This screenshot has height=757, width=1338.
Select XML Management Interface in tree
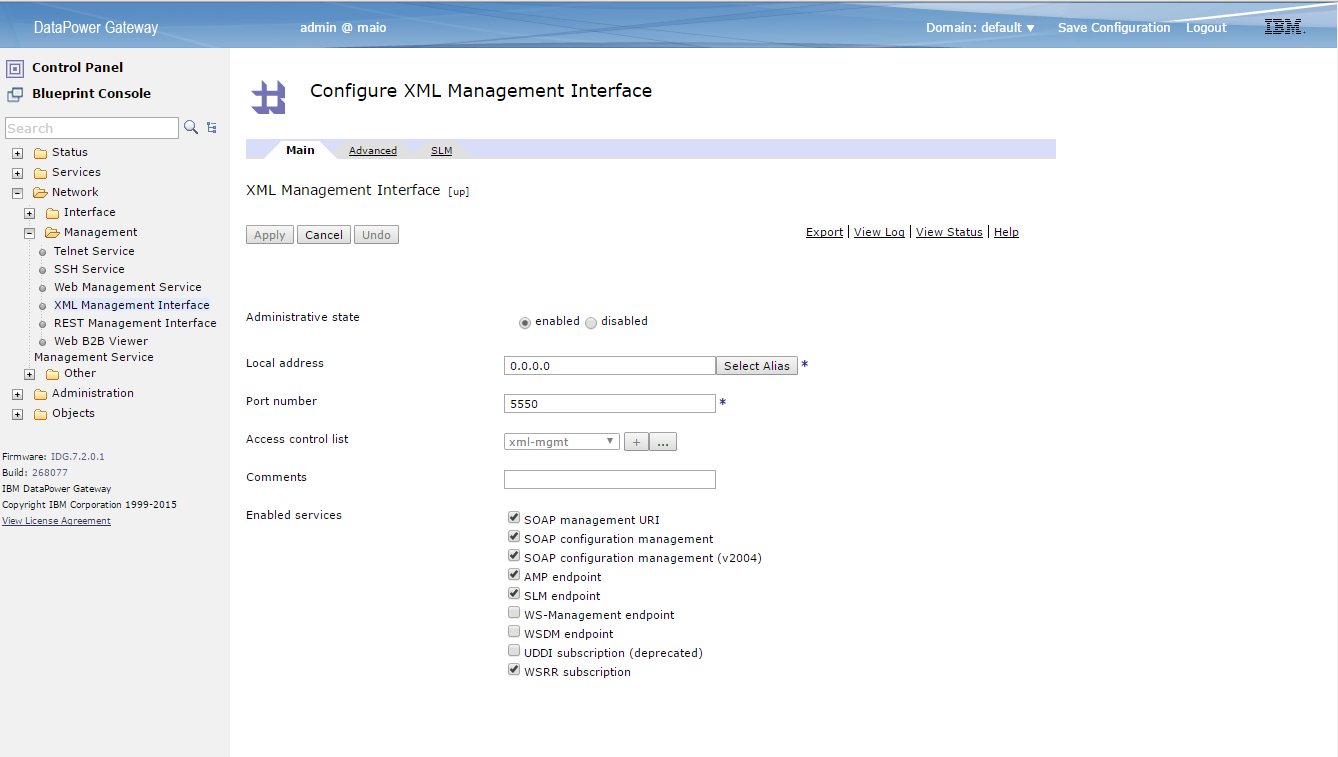[132, 305]
